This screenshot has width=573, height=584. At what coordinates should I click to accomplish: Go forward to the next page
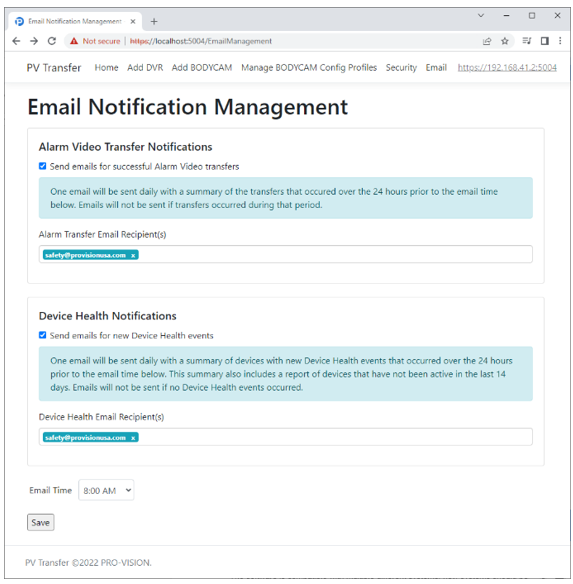coord(34,41)
